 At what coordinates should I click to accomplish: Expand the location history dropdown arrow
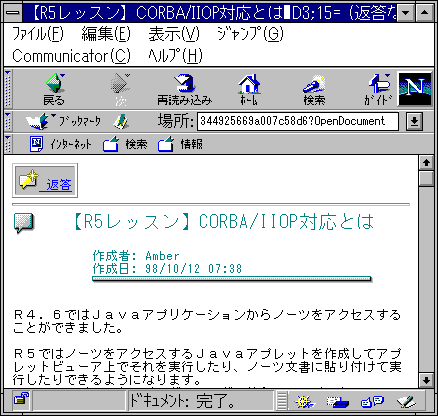click(x=414, y=121)
